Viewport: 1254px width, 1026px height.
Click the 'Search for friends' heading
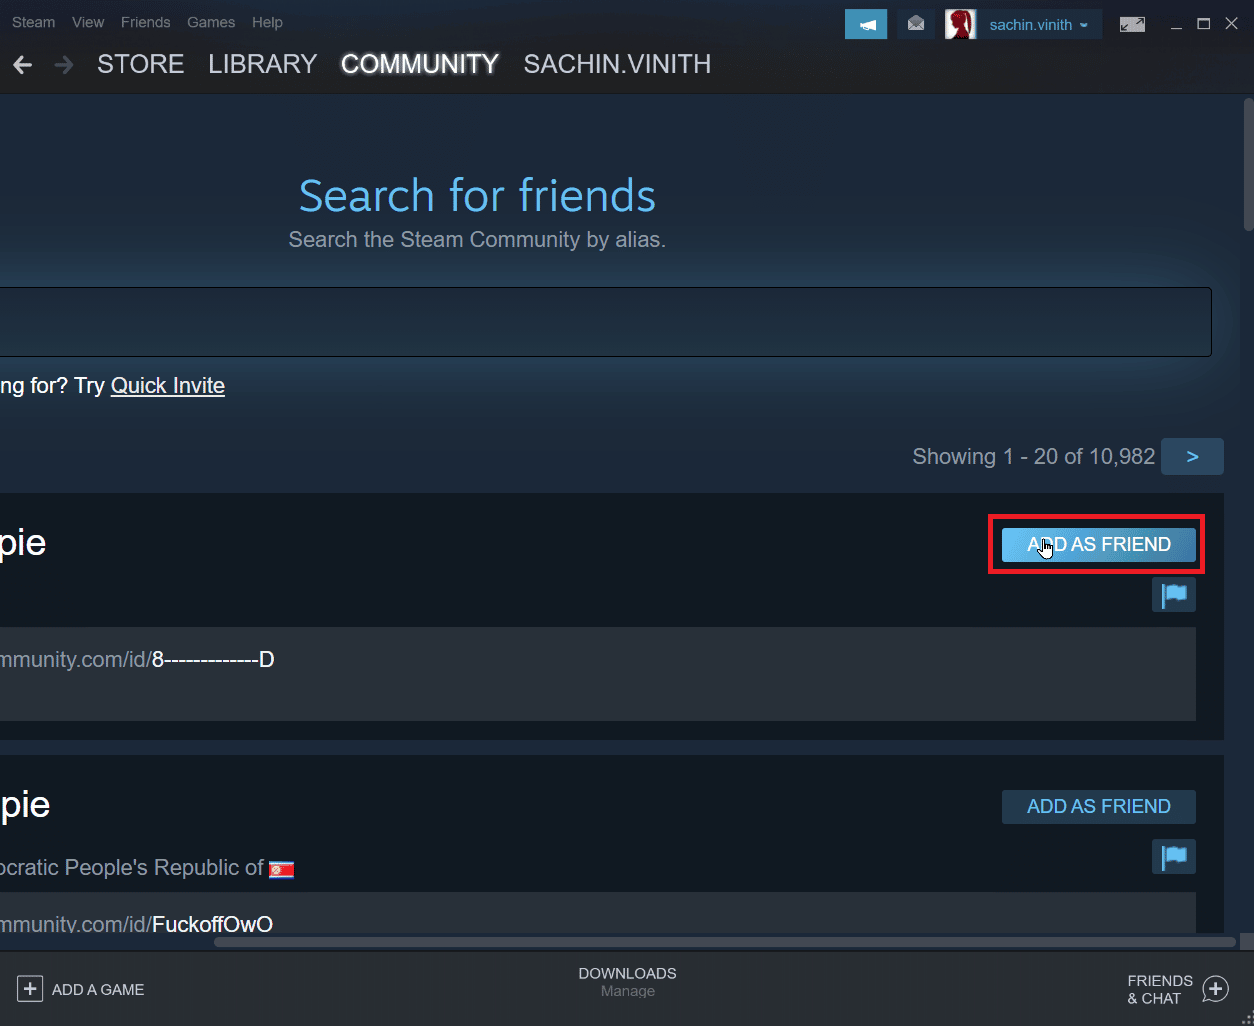(x=477, y=196)
